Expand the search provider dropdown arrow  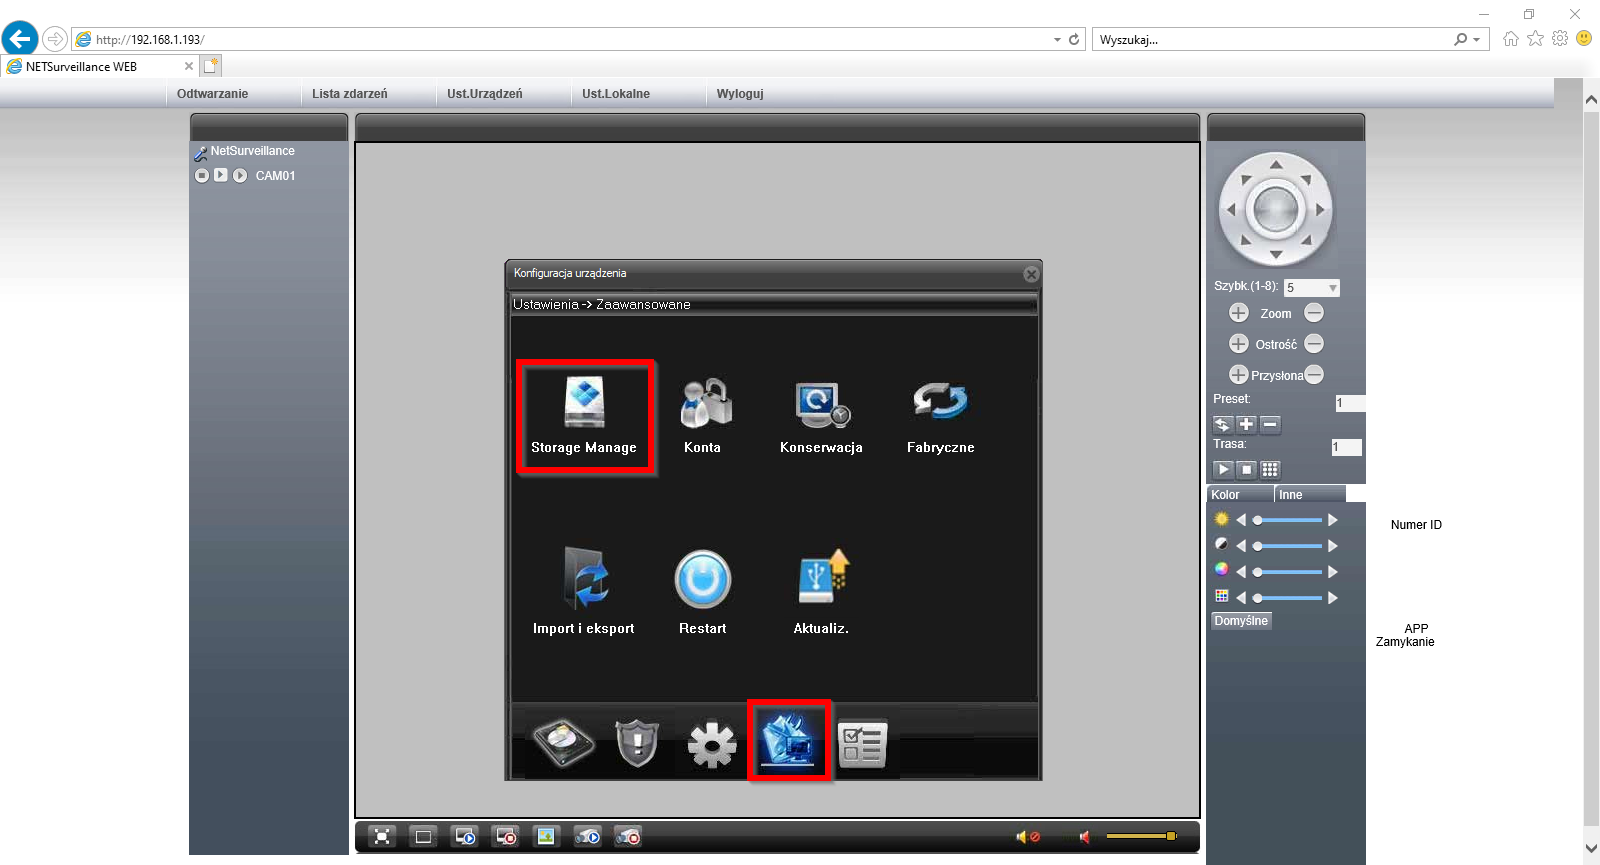point(1476,40)
